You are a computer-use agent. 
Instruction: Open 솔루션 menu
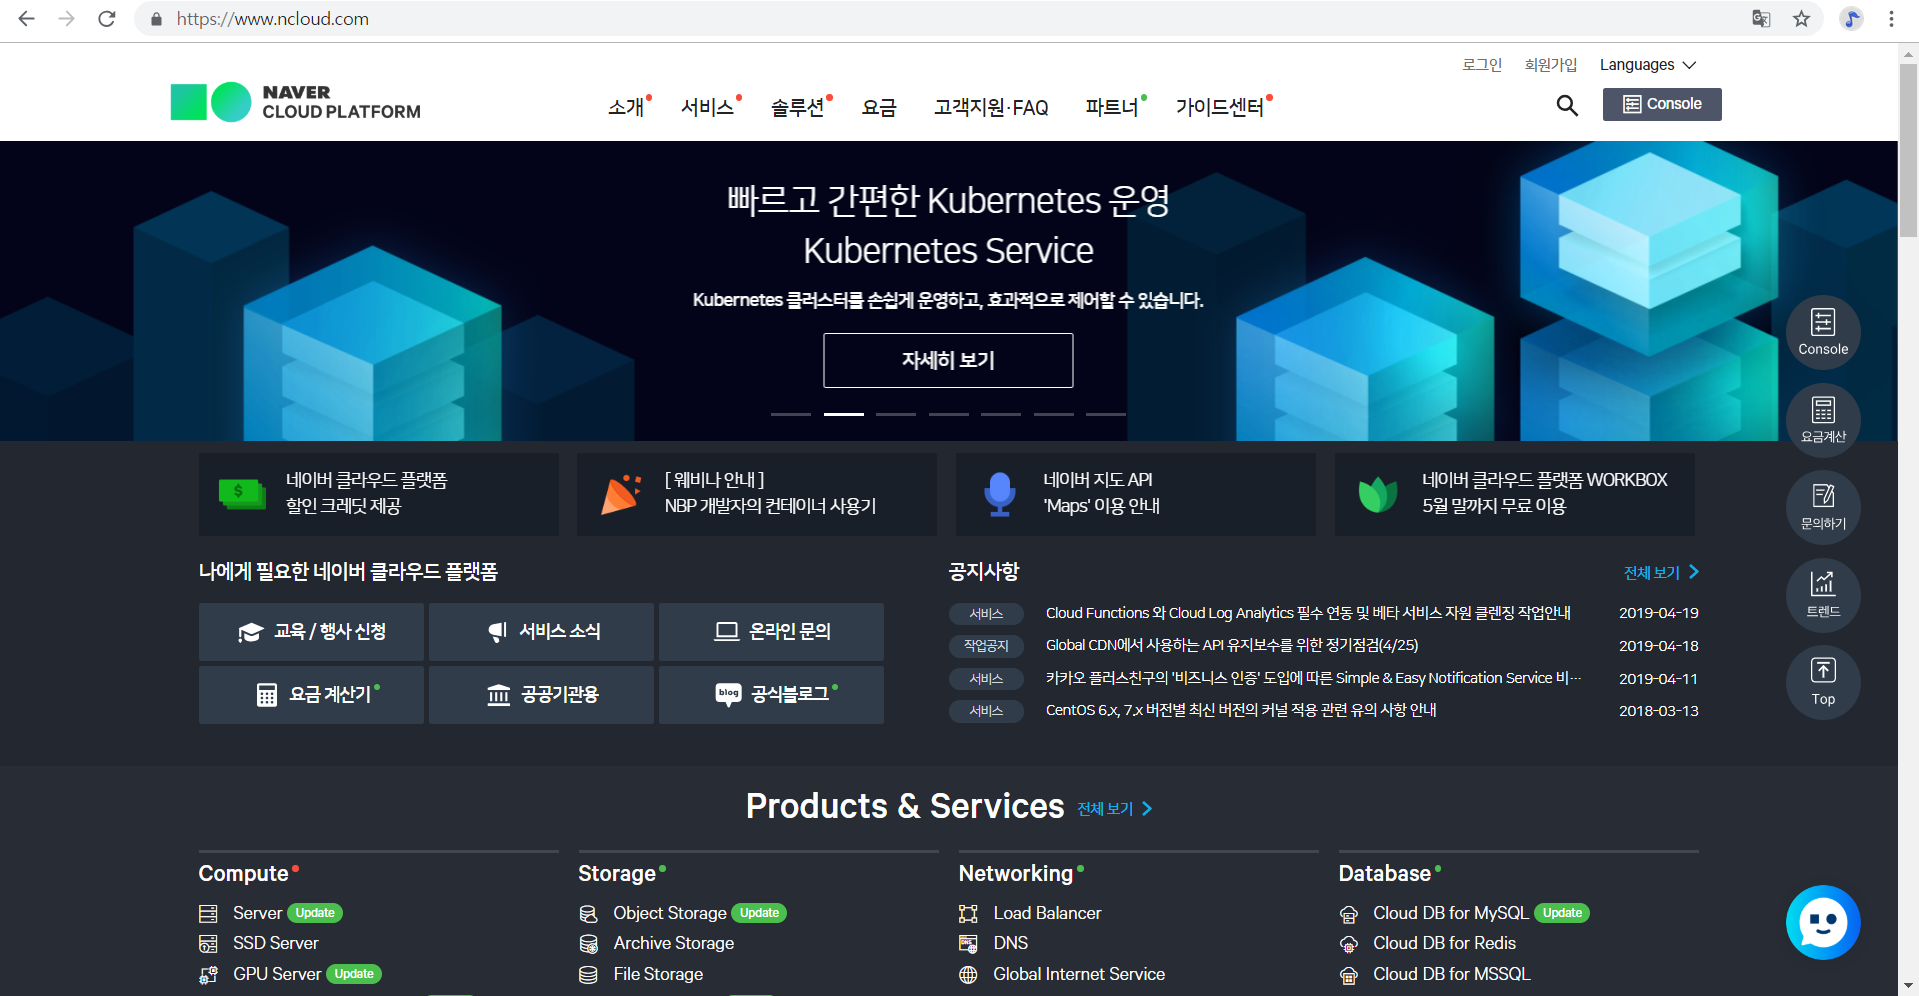(x=798, y=107)
